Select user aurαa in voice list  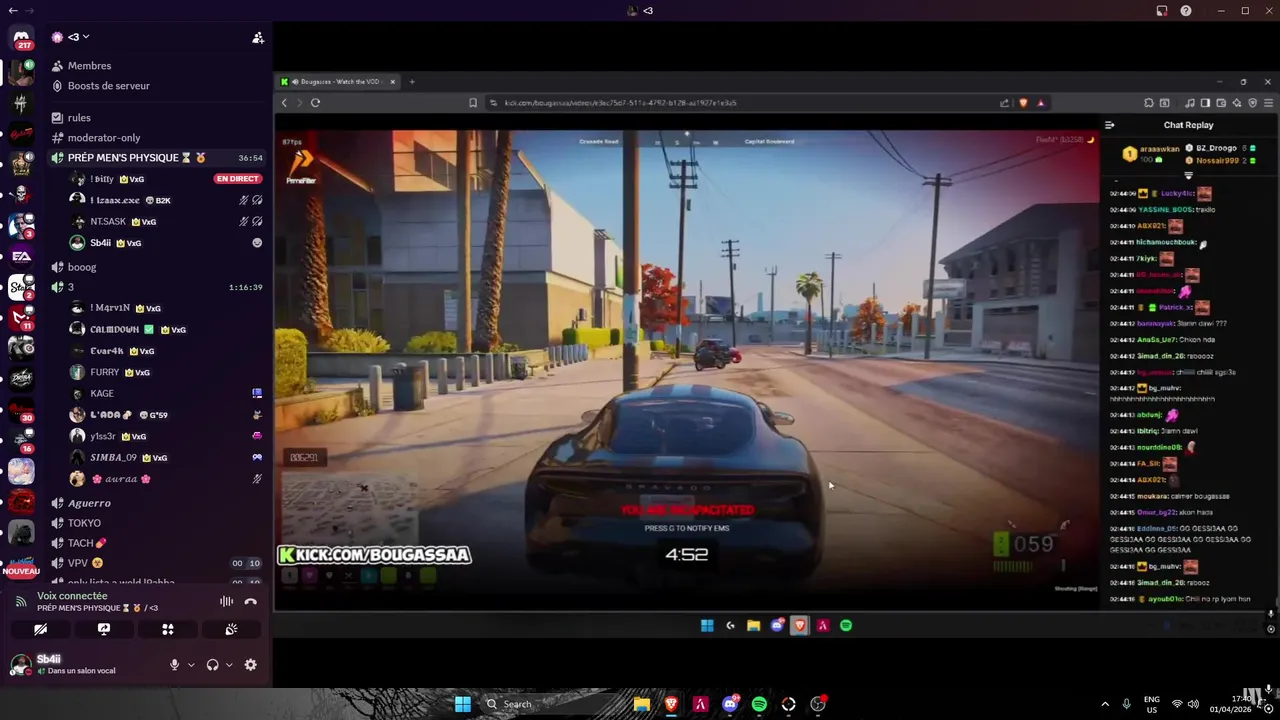[x=165, y=479]
